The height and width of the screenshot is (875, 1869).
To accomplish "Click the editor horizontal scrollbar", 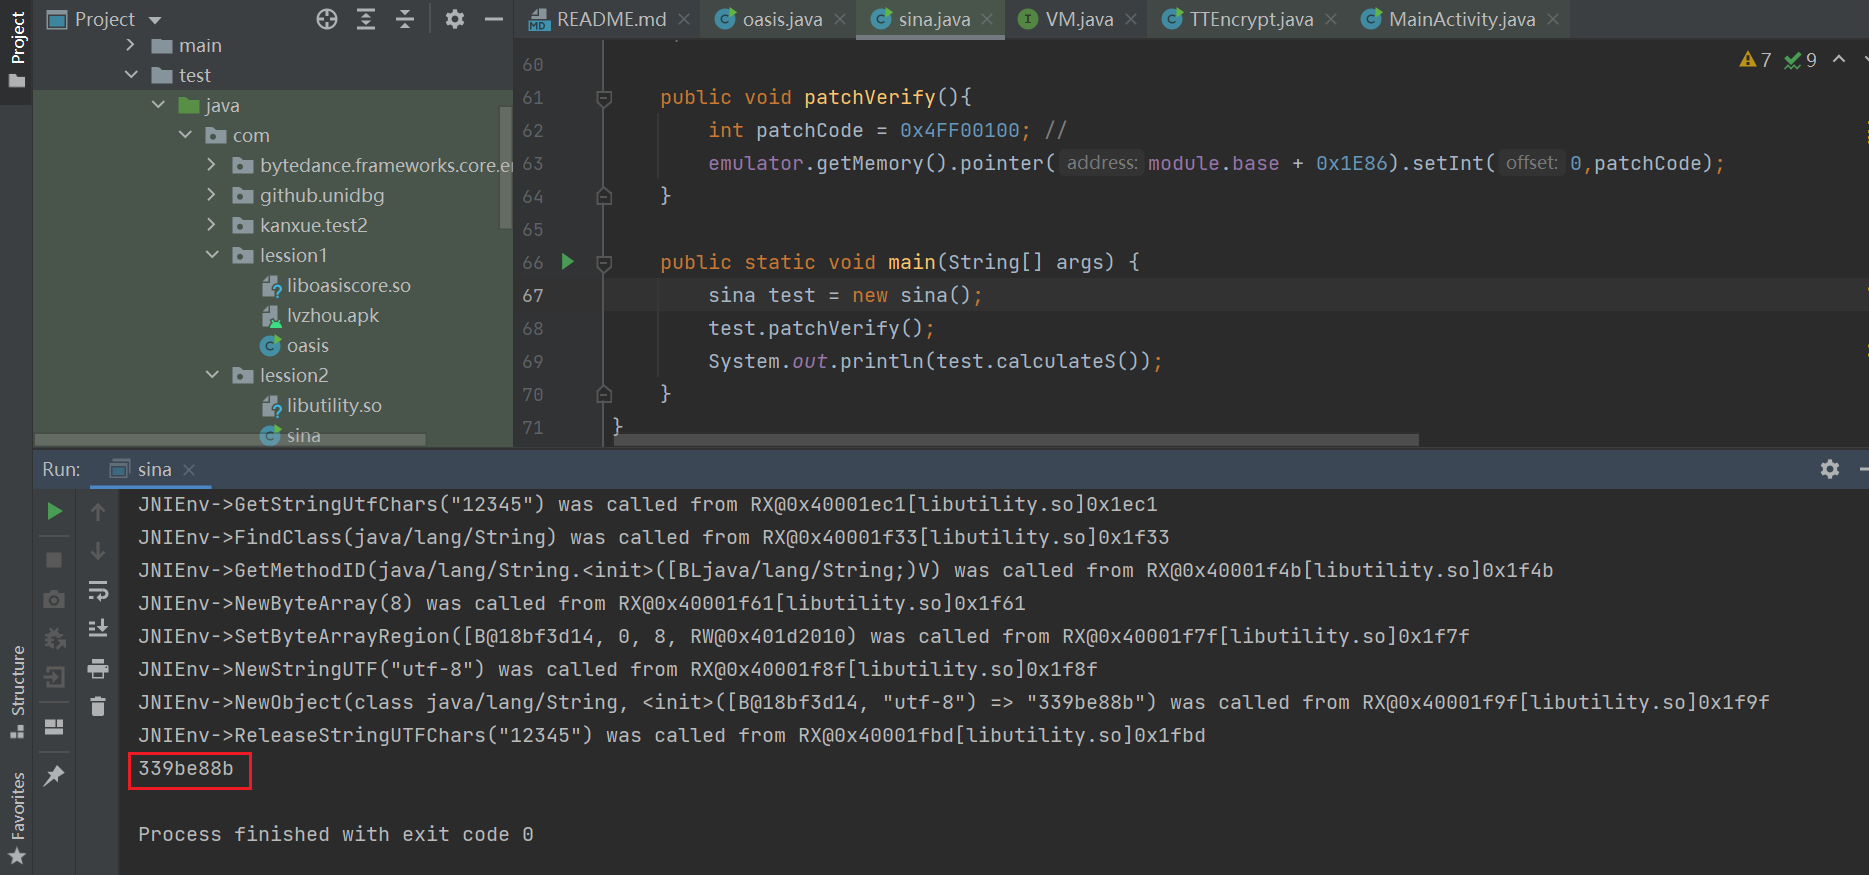I will click(x=1016, y=440).
